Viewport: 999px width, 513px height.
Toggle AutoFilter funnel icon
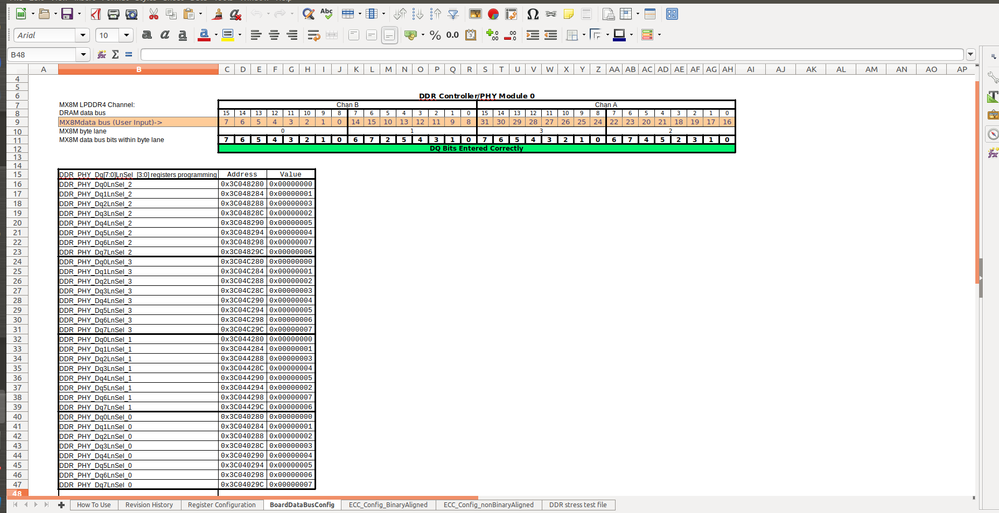[x=453, y=13]
